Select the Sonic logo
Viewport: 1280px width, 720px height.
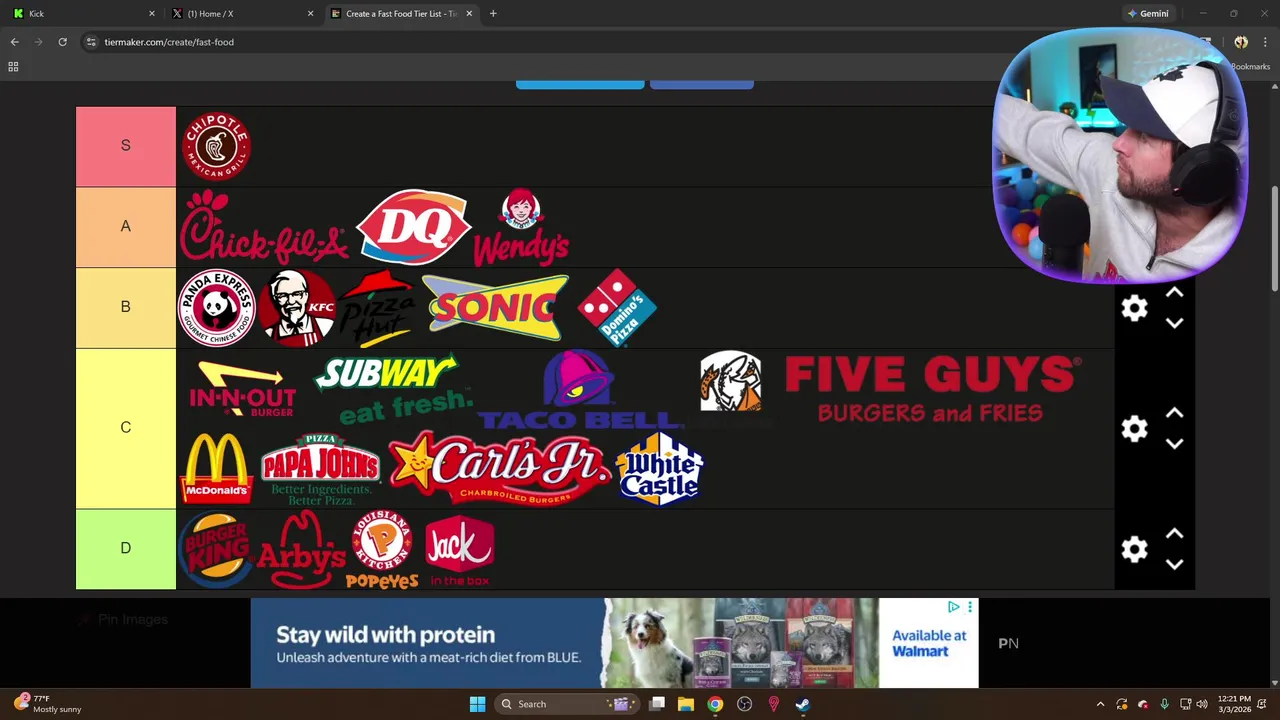(496, 307)
